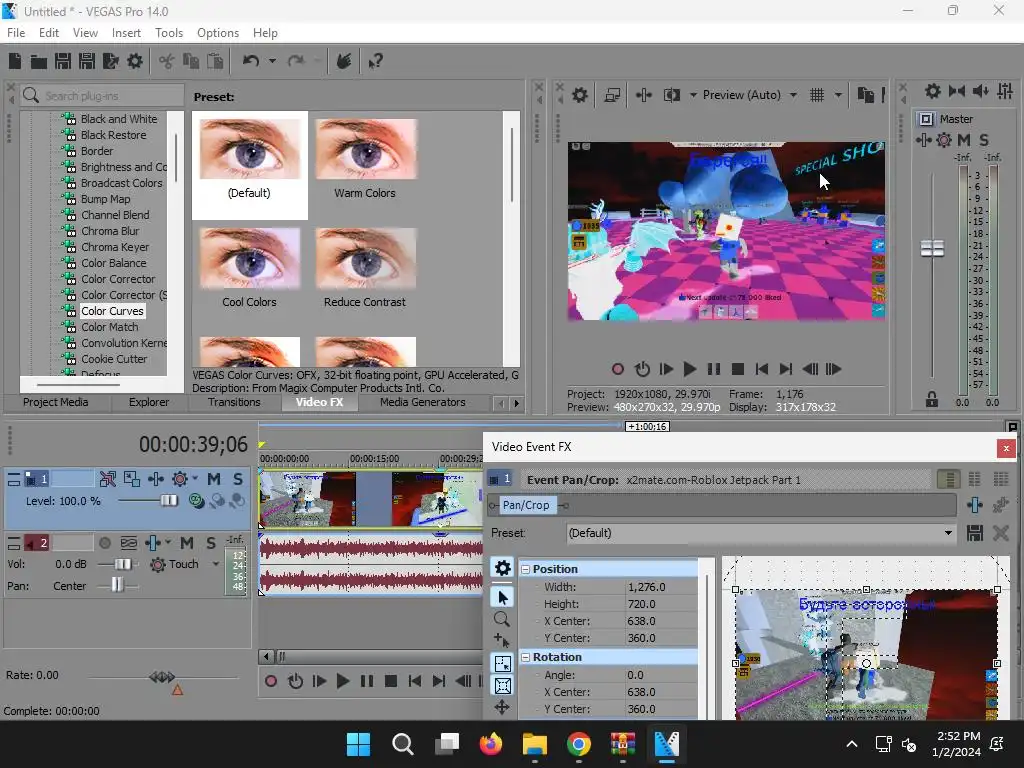This screenshot has width=1024, height=768.
Task: Open the Undo history dropdown arrow
Action: point(272,61)
